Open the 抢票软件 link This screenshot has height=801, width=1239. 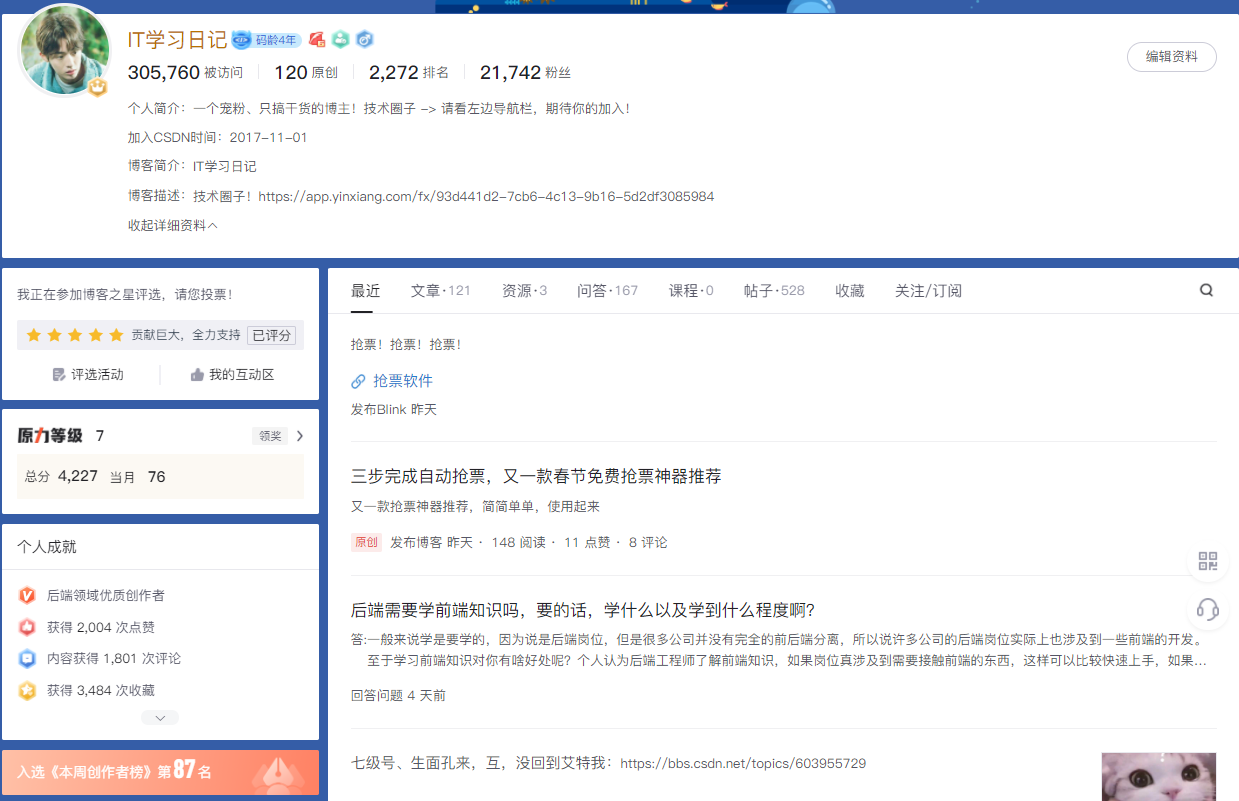403,381
